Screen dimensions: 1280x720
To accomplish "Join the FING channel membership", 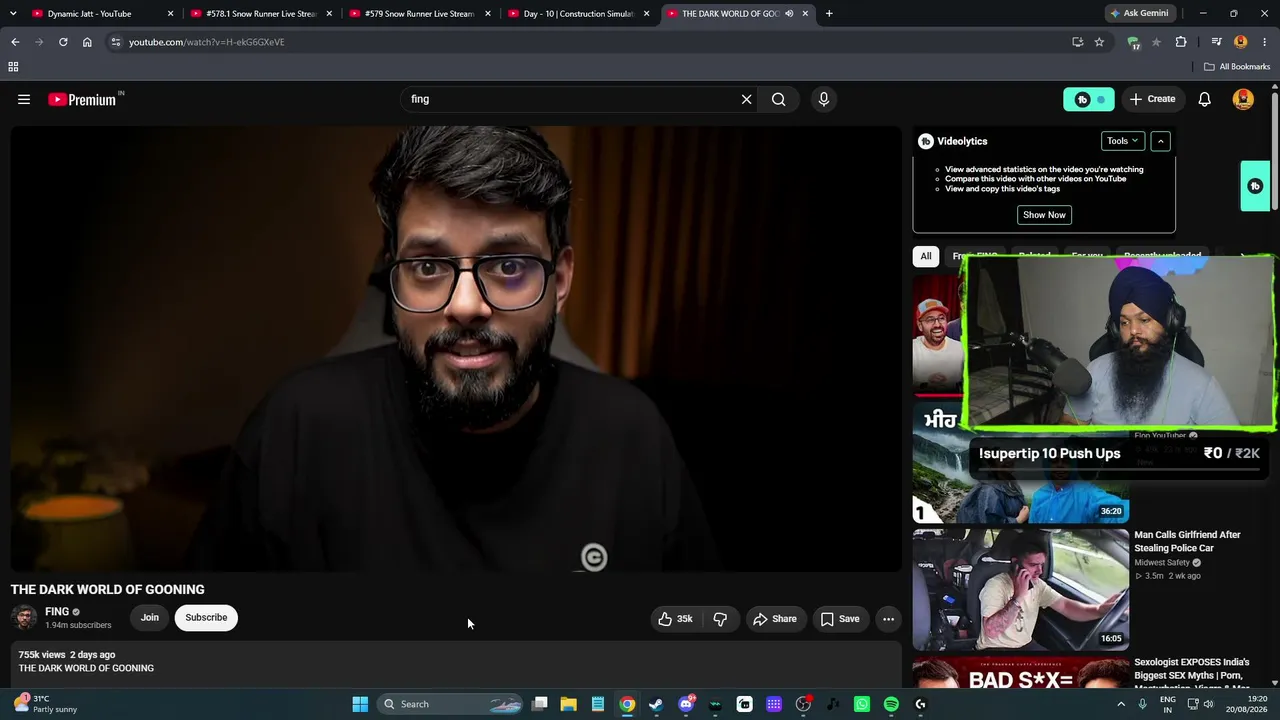I will pyautogui.click(x=149, y=618).
